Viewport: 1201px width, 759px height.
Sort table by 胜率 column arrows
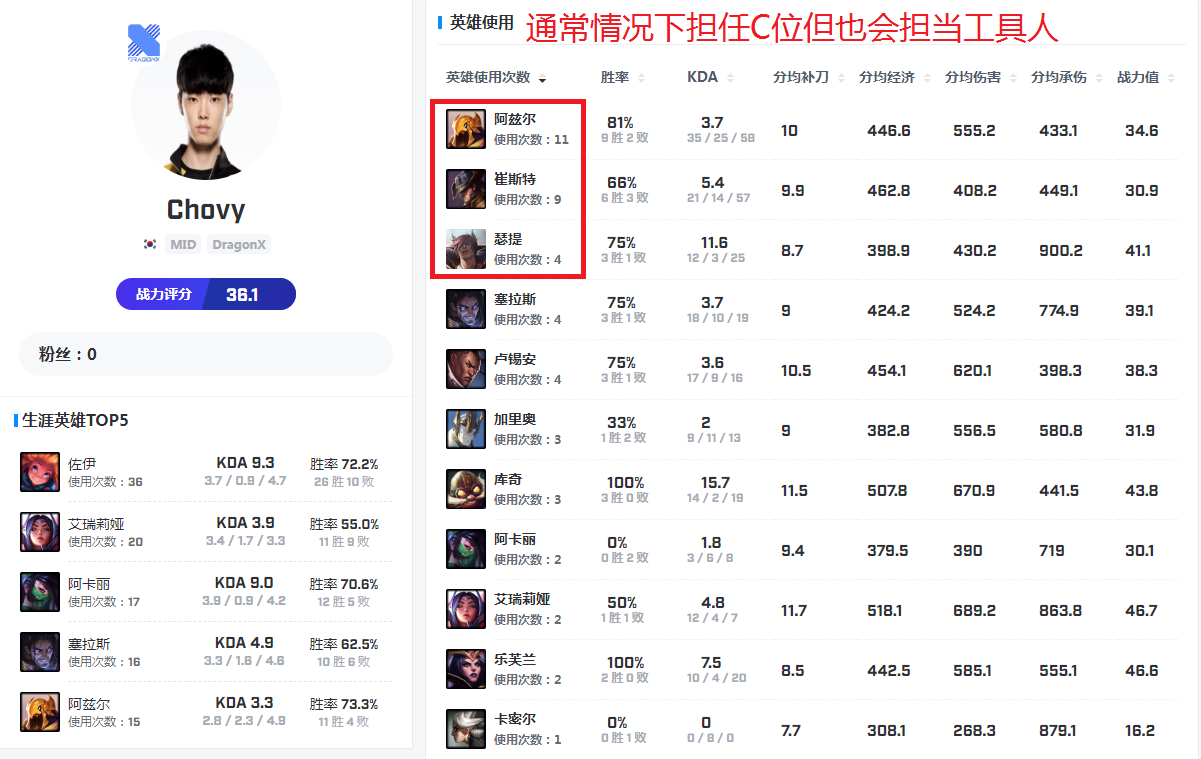641,78
